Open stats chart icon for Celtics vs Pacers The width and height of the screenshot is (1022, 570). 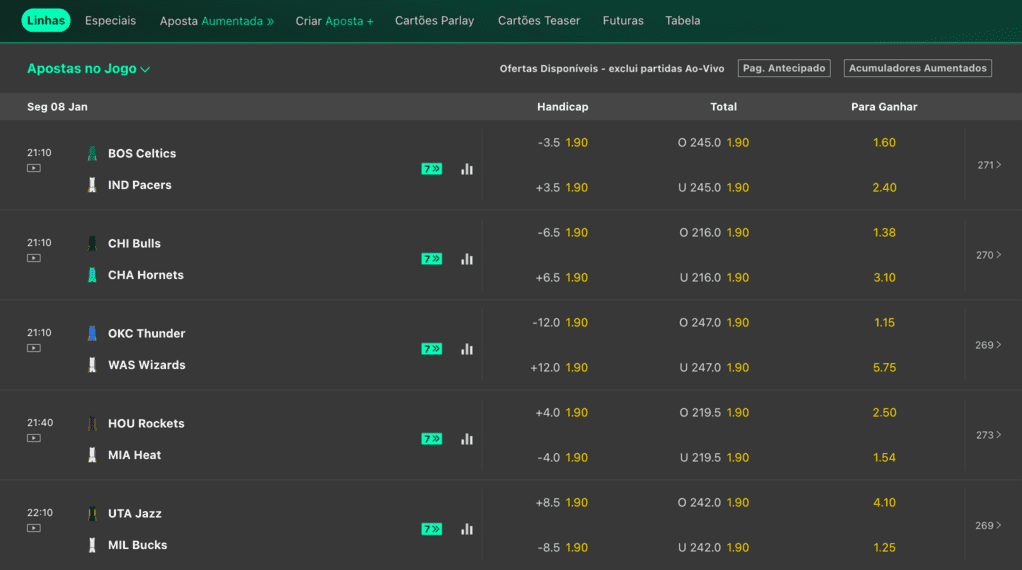[467, 169]
